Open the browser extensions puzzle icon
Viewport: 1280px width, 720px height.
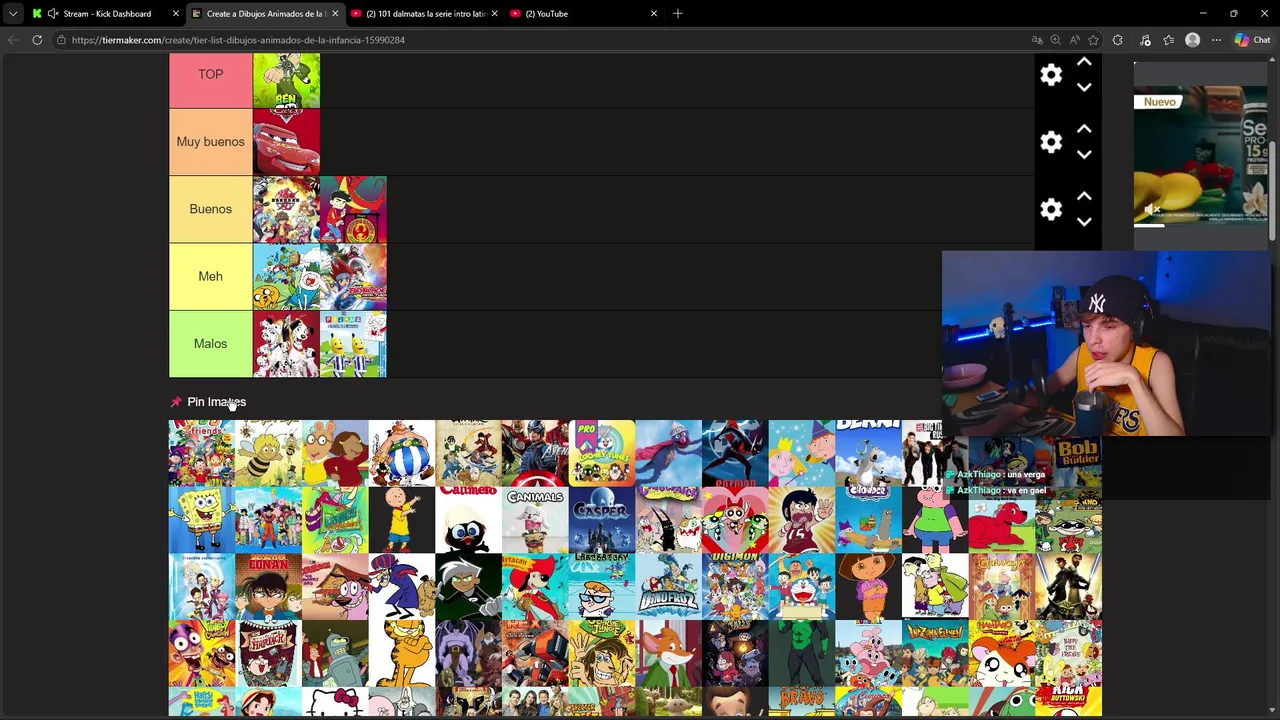coord(1118,40)
